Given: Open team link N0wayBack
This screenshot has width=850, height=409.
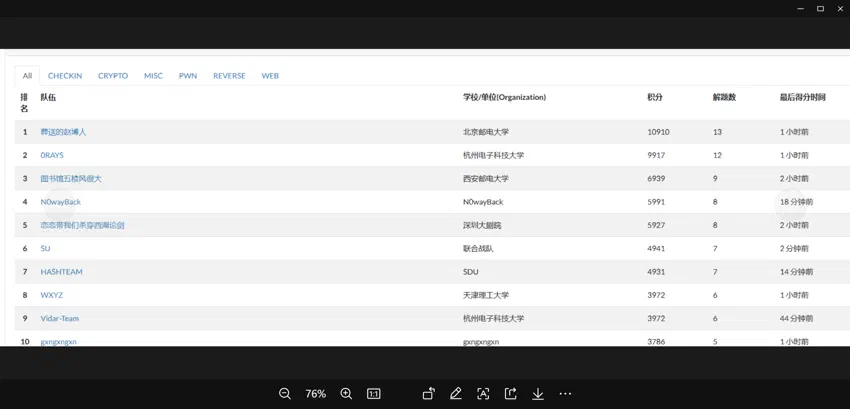Looking at the screenshot, I should click(x=61, y=202).
